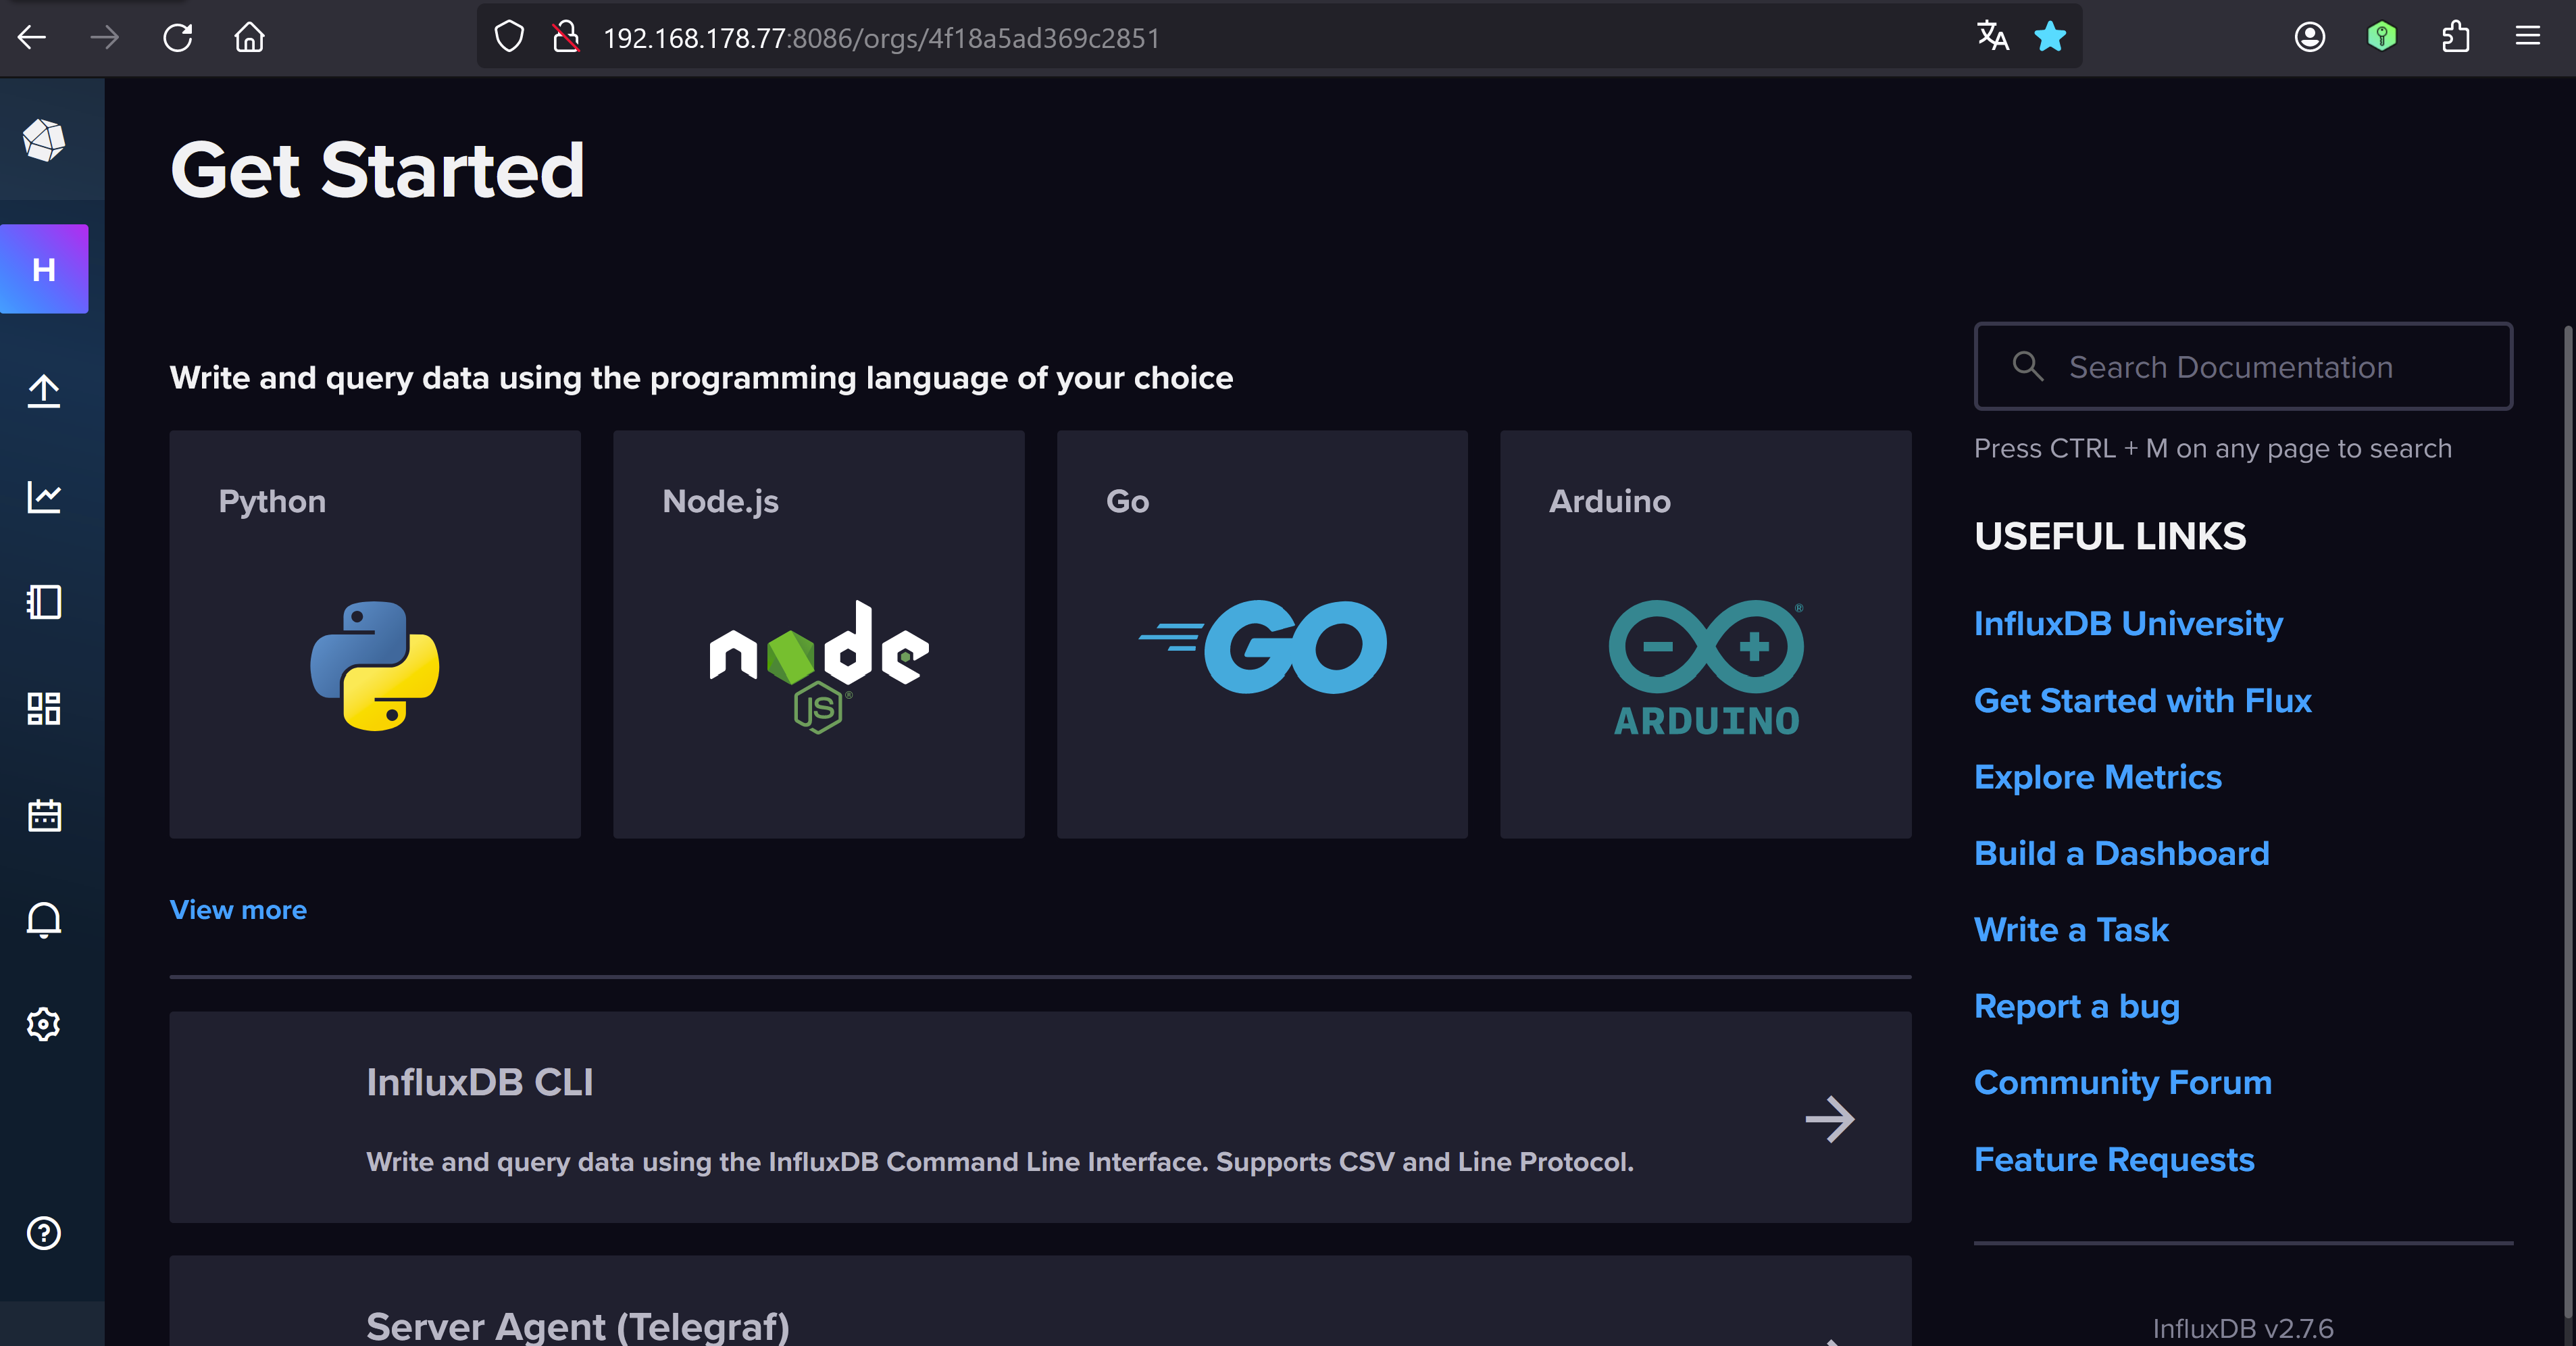Open Settings gear icon in sidebar
Image resolution: width=2576 pixels, height=1346 pixels.
[x=44, y=1024]
